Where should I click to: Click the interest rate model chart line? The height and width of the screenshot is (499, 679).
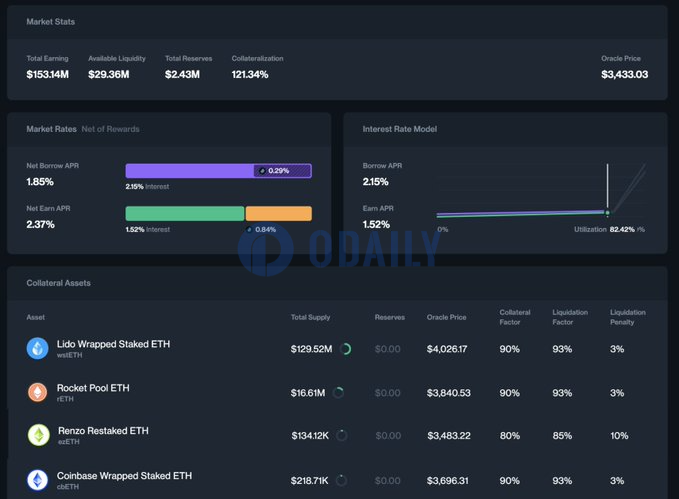click(520, 214)
